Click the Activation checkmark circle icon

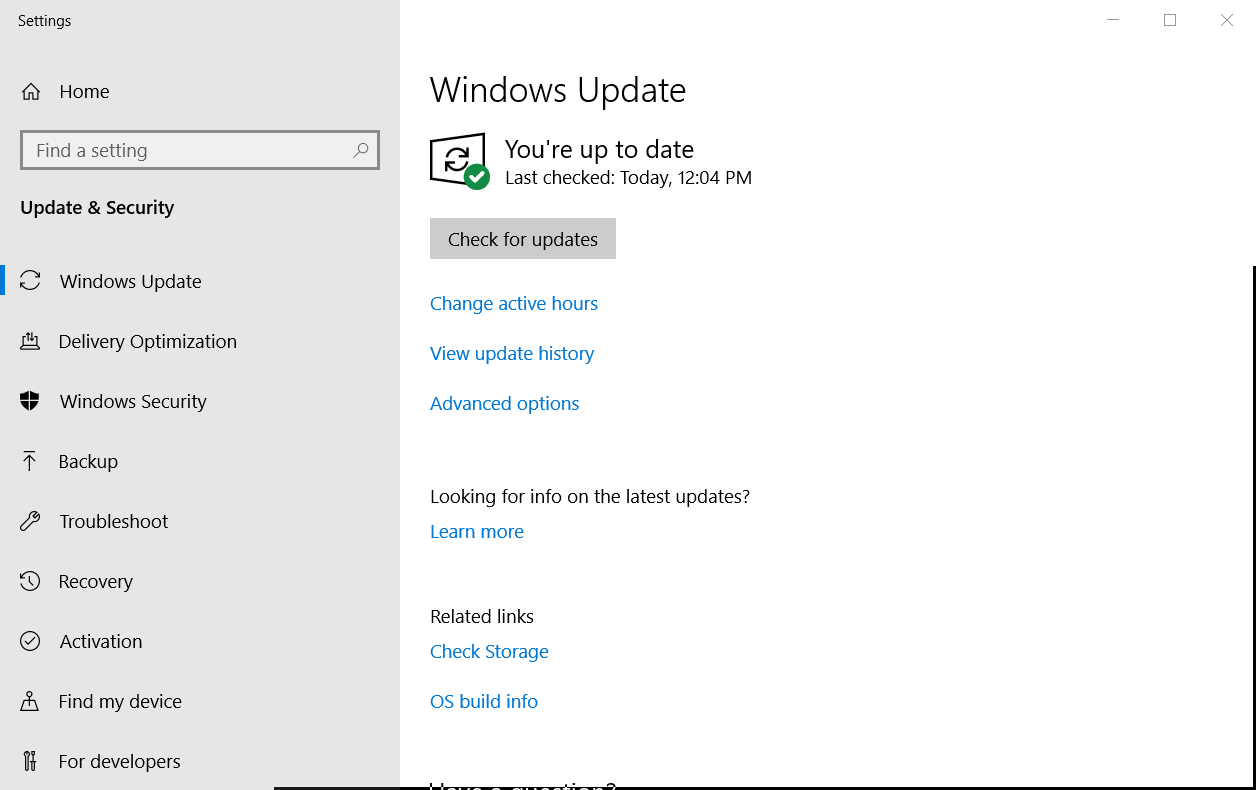30,641
